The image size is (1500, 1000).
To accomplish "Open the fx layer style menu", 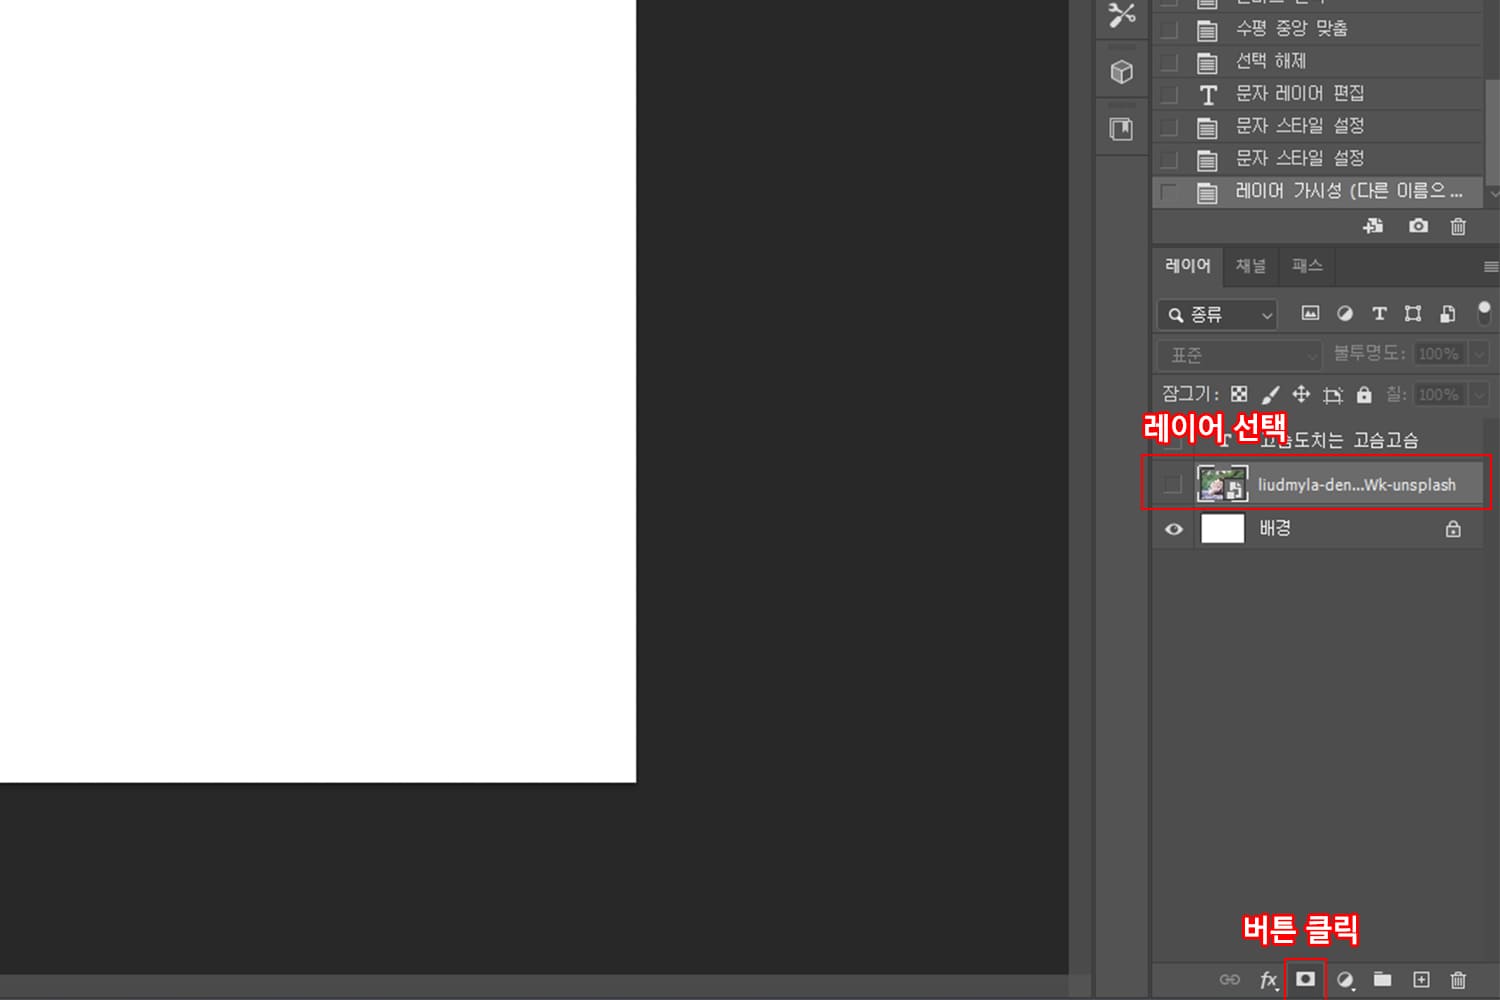I will point(1268,980).
